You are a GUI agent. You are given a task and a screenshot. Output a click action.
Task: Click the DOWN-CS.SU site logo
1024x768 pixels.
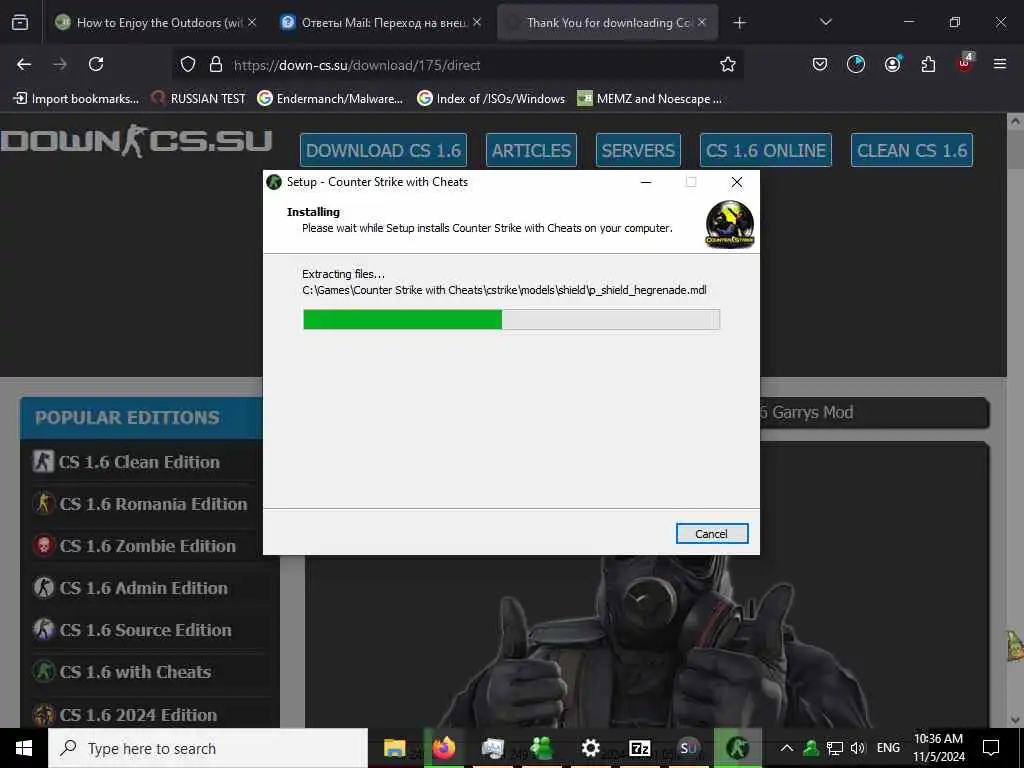(x=136, y=141)
